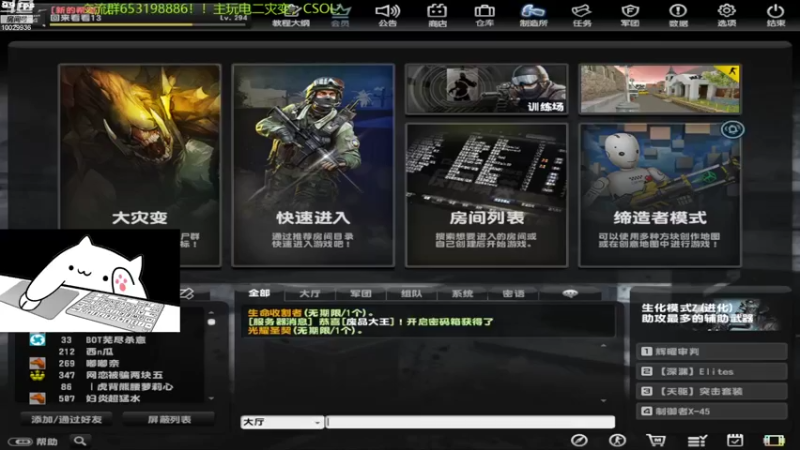Open the 军团 clan shield icon

[x=630, y=15]
